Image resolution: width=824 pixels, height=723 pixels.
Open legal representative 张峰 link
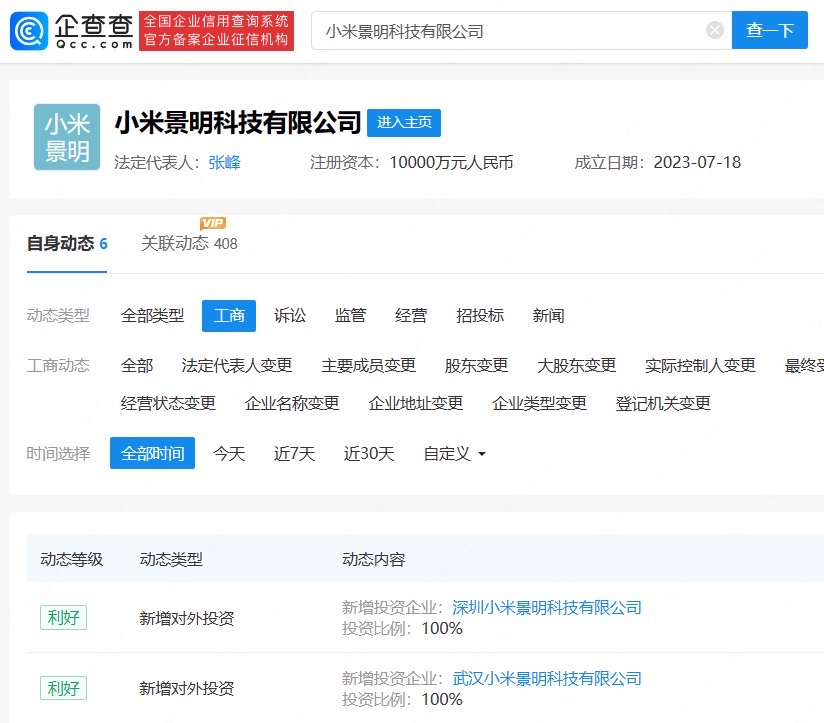pyautogui.click(x=224, y=162)
